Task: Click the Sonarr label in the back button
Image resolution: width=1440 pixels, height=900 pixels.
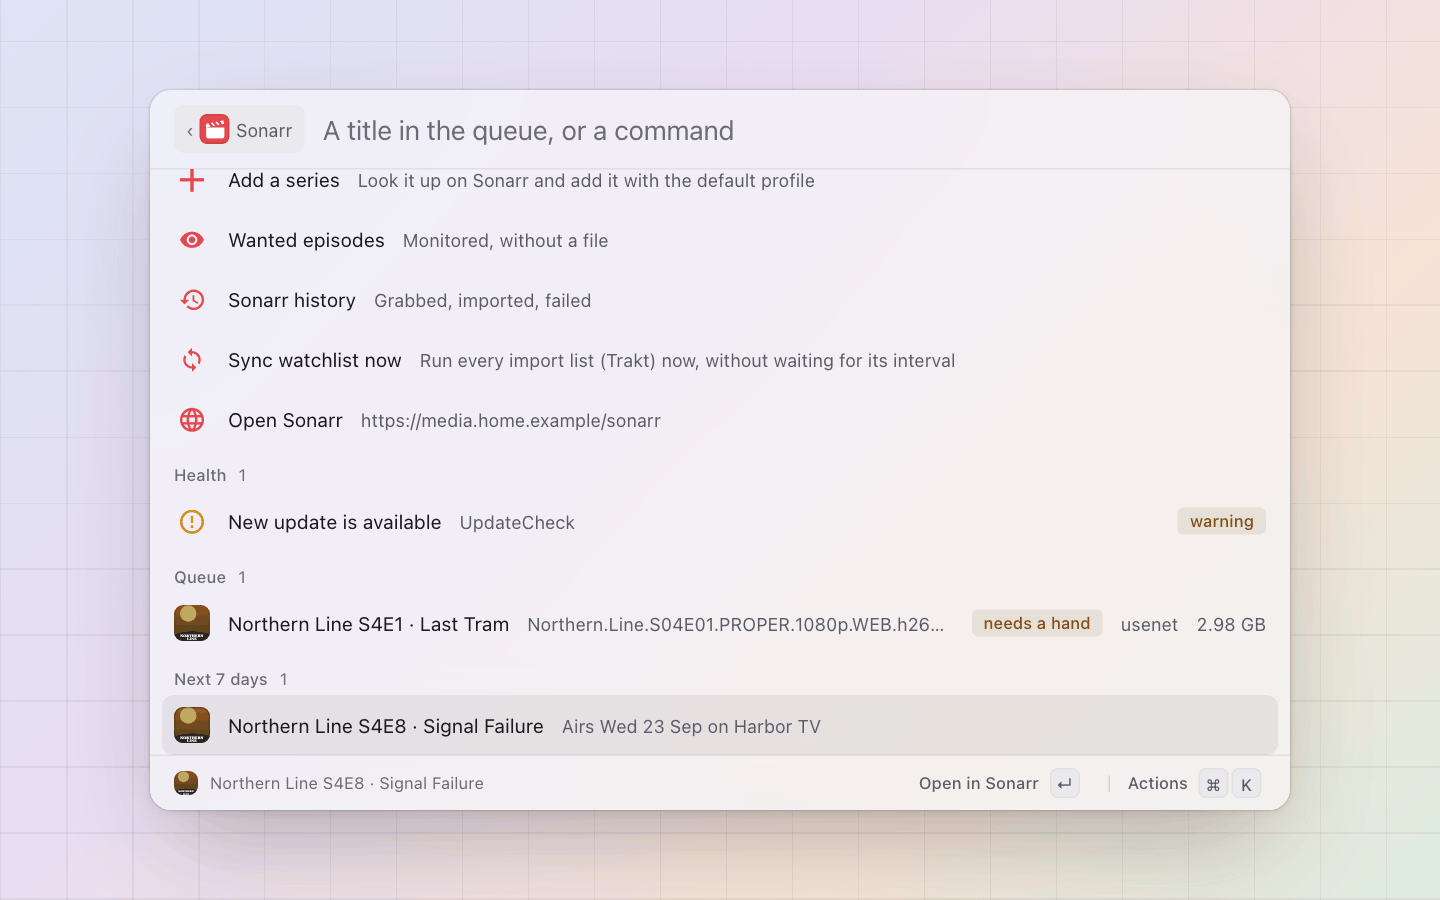Action: [264, 131]
